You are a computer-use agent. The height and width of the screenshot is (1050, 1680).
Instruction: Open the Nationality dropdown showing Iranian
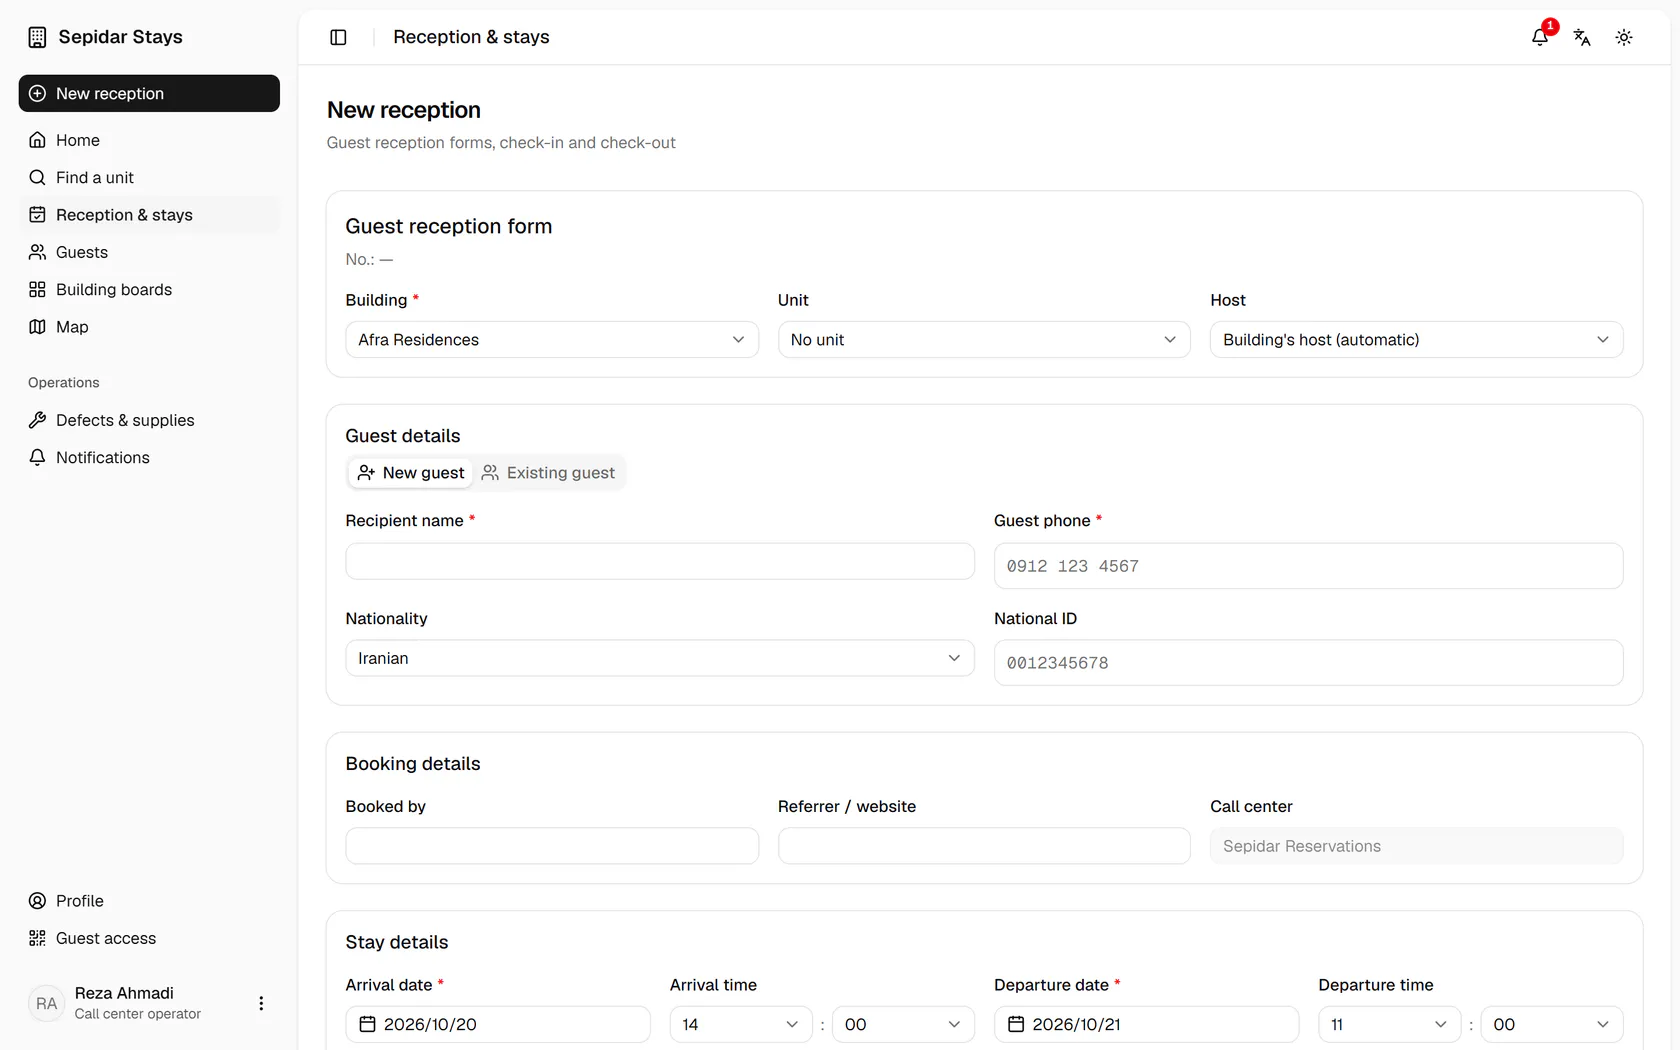coord(660,658)
